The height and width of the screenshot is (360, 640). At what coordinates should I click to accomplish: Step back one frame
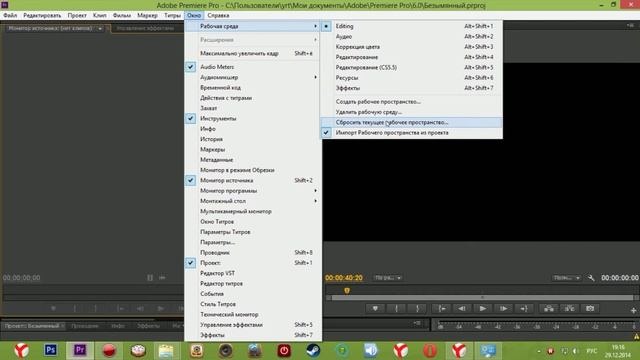(x=462, y=309)
